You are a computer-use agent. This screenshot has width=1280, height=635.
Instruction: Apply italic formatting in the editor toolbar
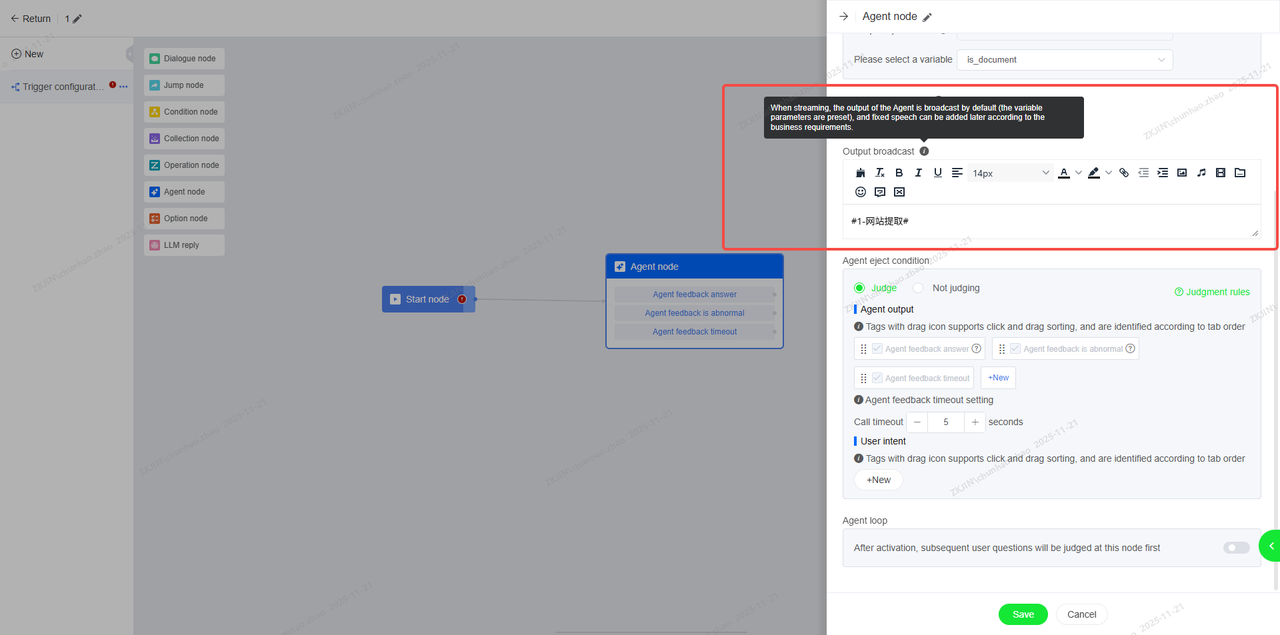click(918, 173)
